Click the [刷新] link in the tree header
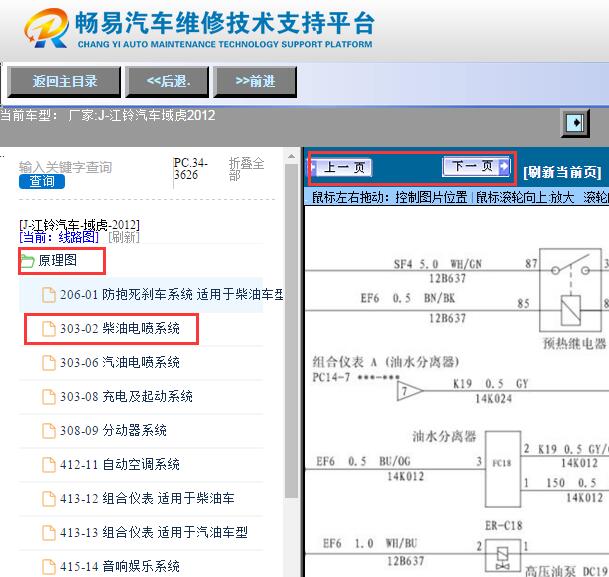The height and width of the screenshot is (577, 609). [x=124, y=237]
